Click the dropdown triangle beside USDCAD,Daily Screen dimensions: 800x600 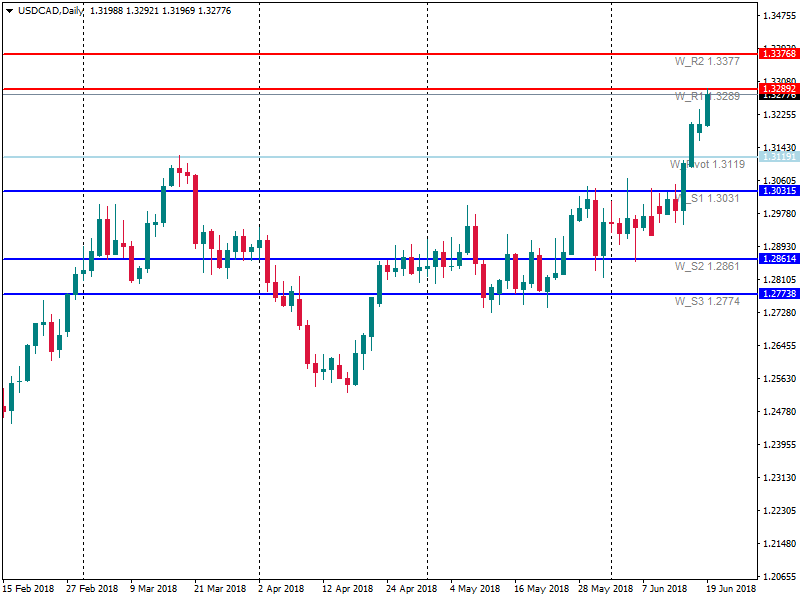click(x=9, y=10)
